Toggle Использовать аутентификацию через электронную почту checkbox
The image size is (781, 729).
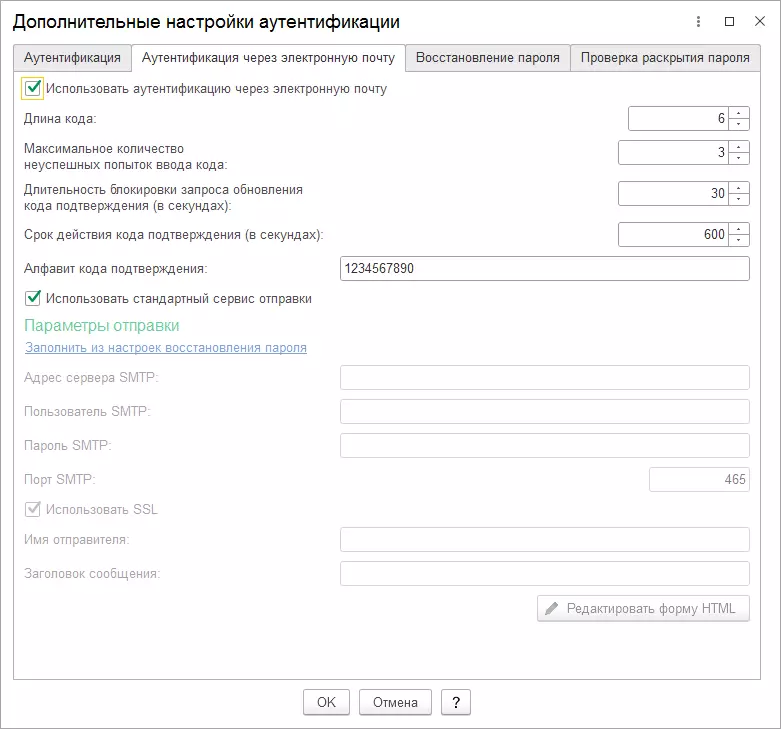tap(32, 88)
